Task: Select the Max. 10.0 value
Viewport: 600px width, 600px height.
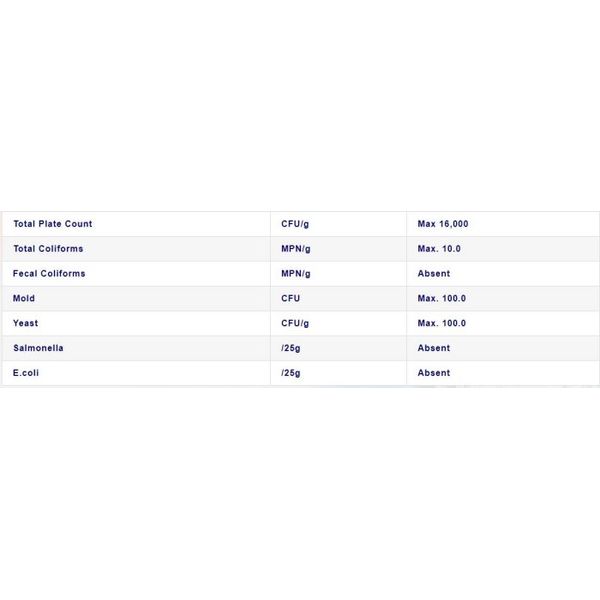Action: click(439, 249)
